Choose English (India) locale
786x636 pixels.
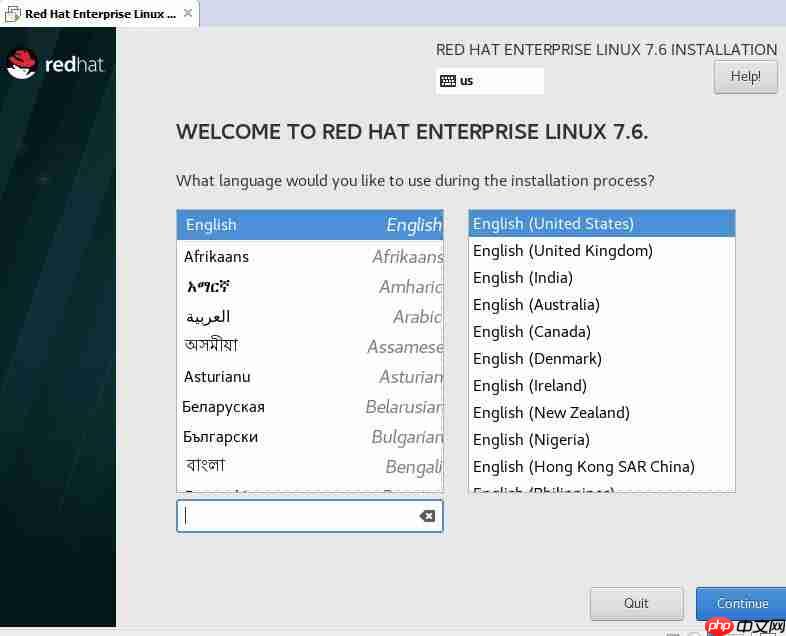(602, 278)
